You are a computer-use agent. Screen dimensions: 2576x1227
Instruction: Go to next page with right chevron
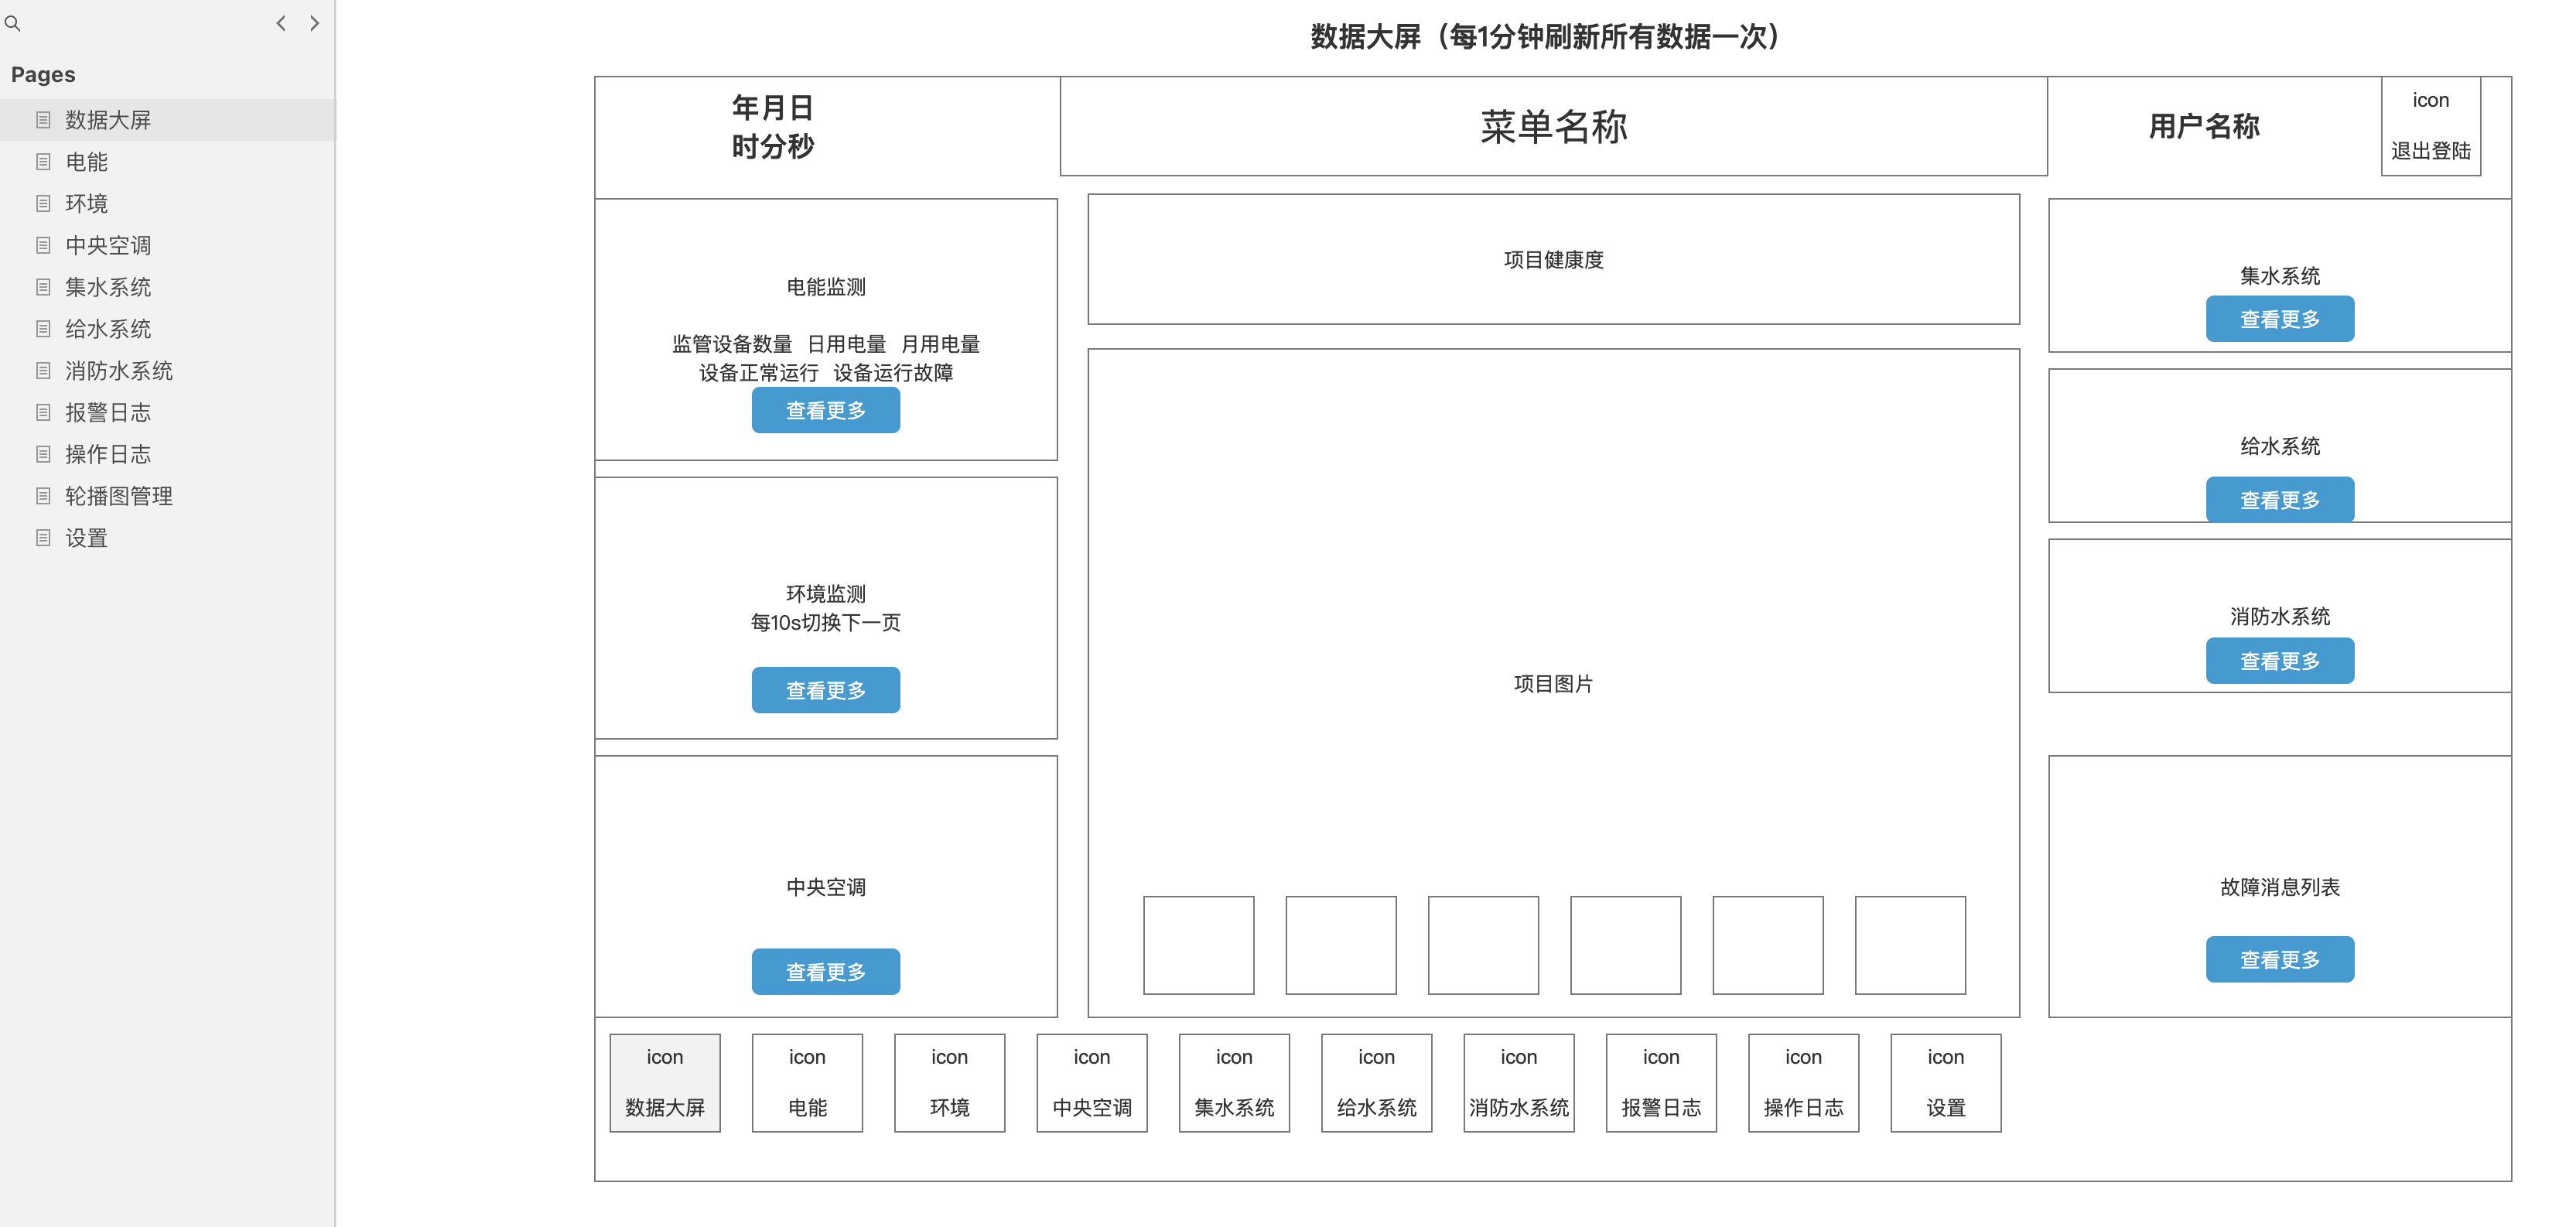(314, 22)
